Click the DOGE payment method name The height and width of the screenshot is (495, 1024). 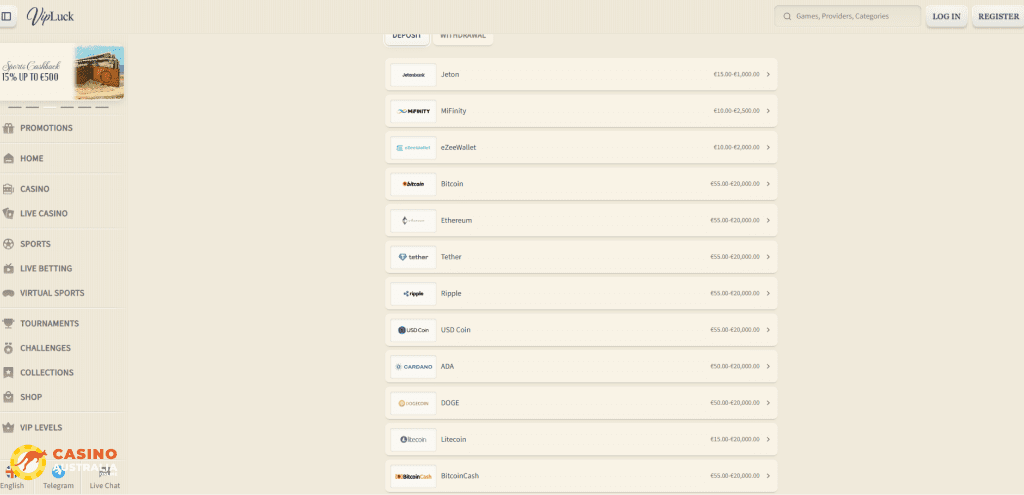coord(450,403)
